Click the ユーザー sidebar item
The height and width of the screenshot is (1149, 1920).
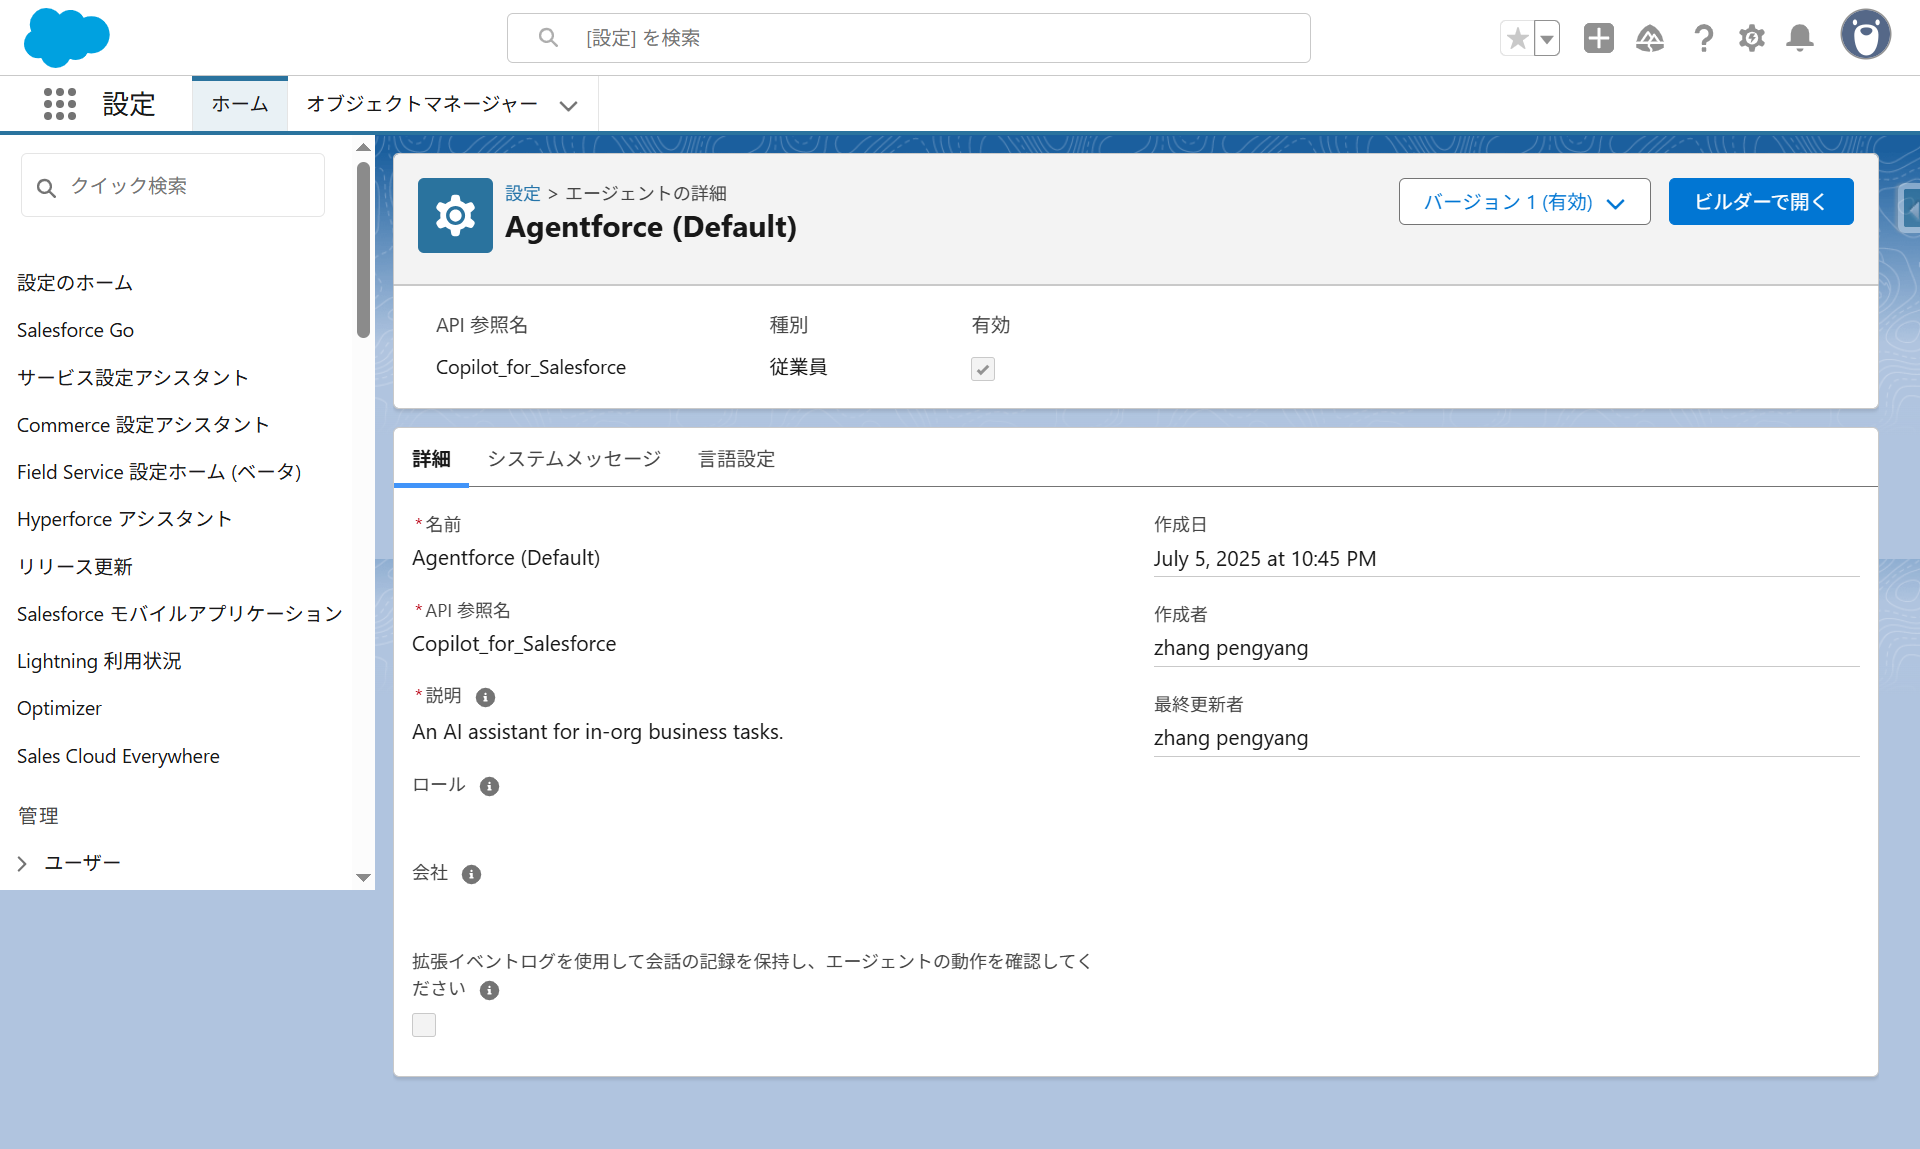pos(82,863)
